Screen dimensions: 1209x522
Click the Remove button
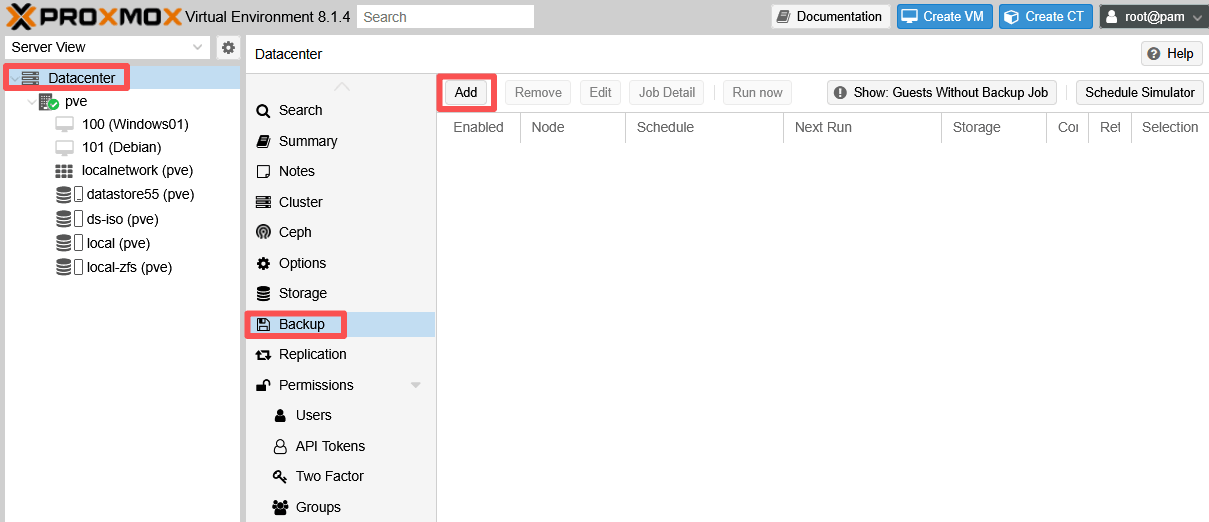pyautogui.click(x=538, y=92)
